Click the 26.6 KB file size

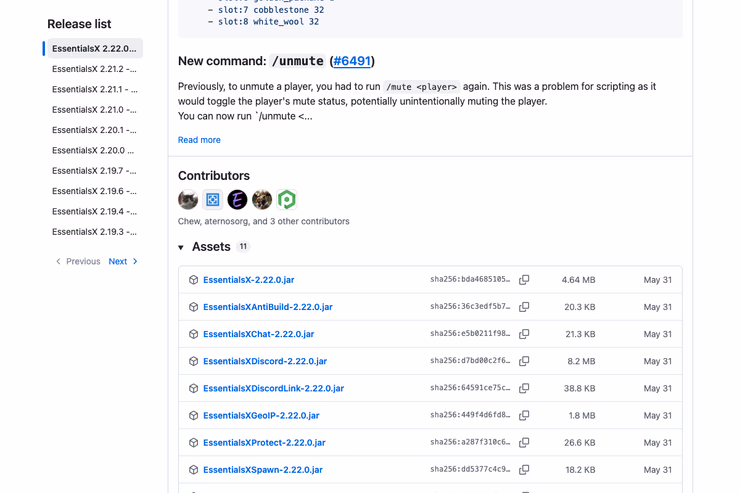point(580,443)
